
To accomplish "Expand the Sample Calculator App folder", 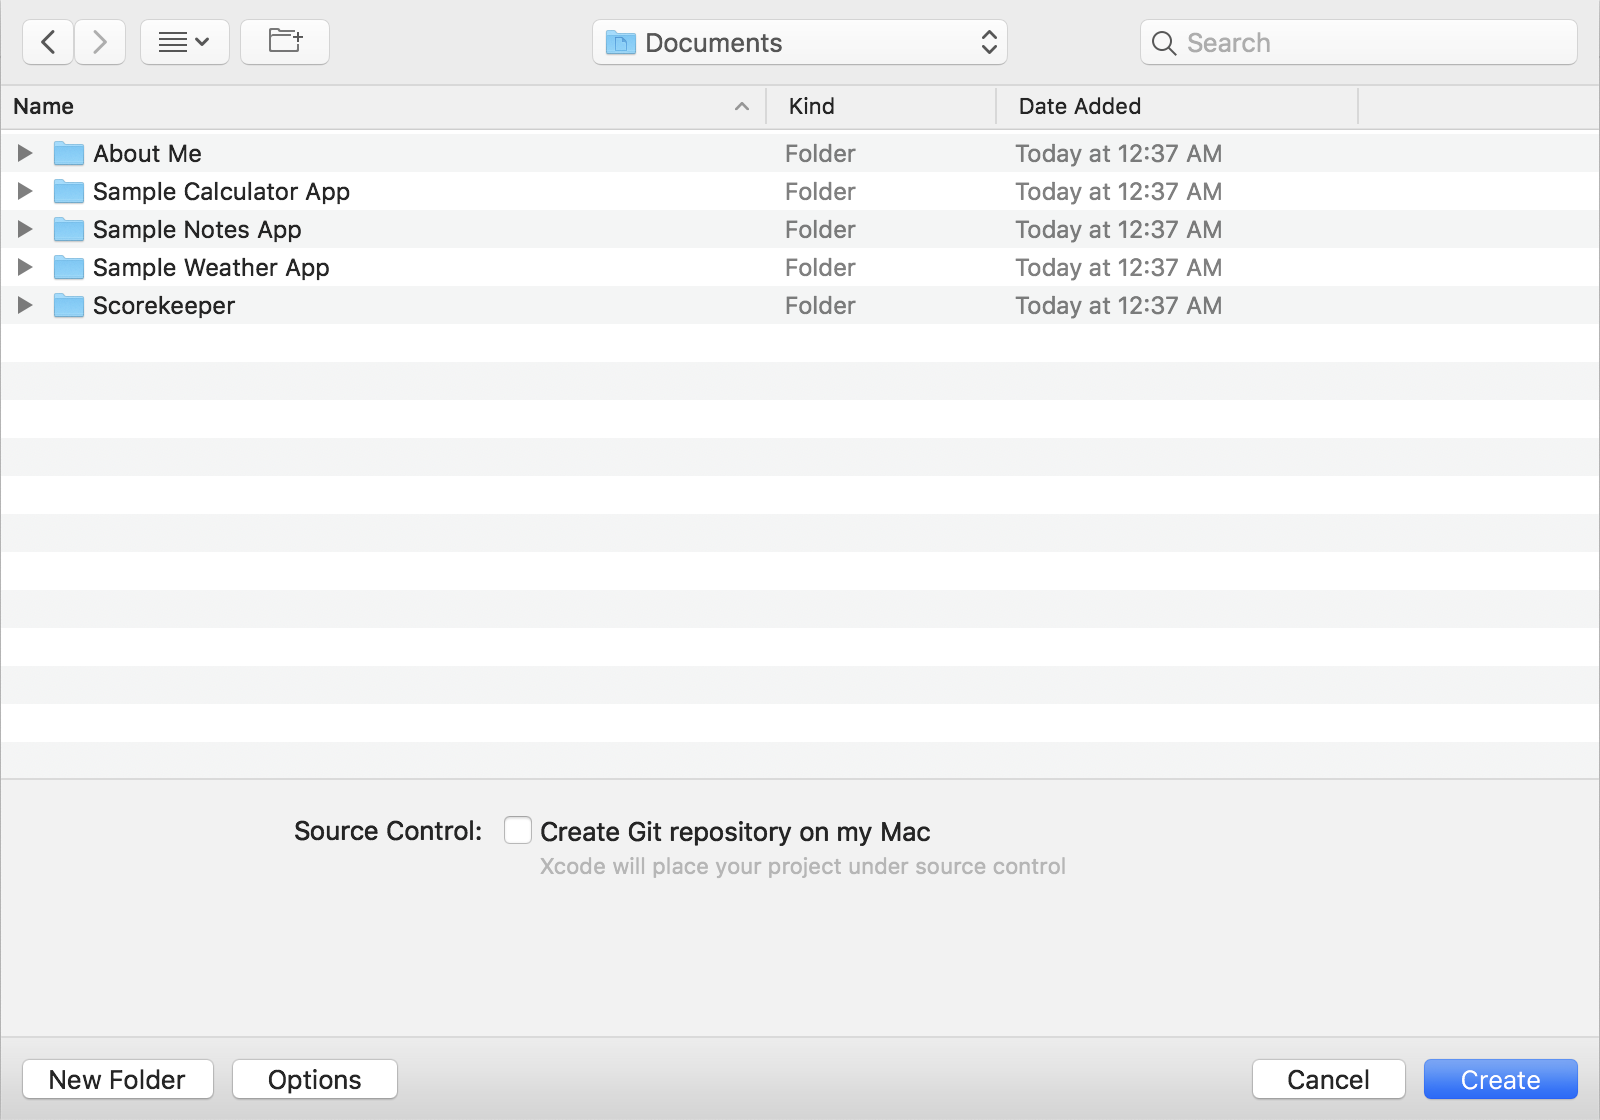I will pyautogui.click(x=25, y=191).
